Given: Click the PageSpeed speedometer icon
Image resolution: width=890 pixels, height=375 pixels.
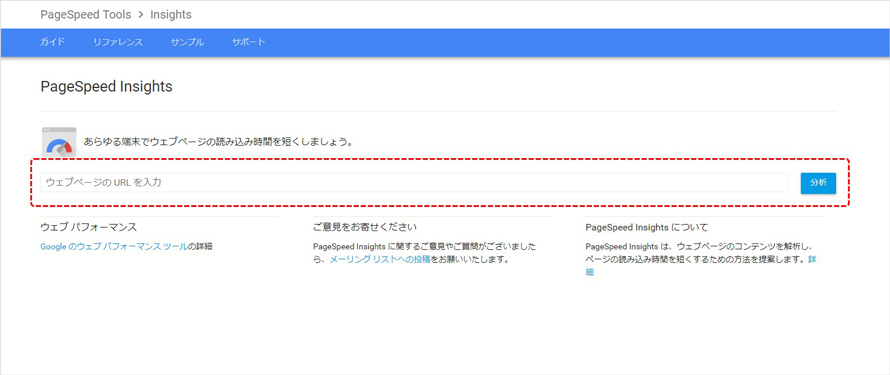Looking at the screenshot, I should pos(59,142).
